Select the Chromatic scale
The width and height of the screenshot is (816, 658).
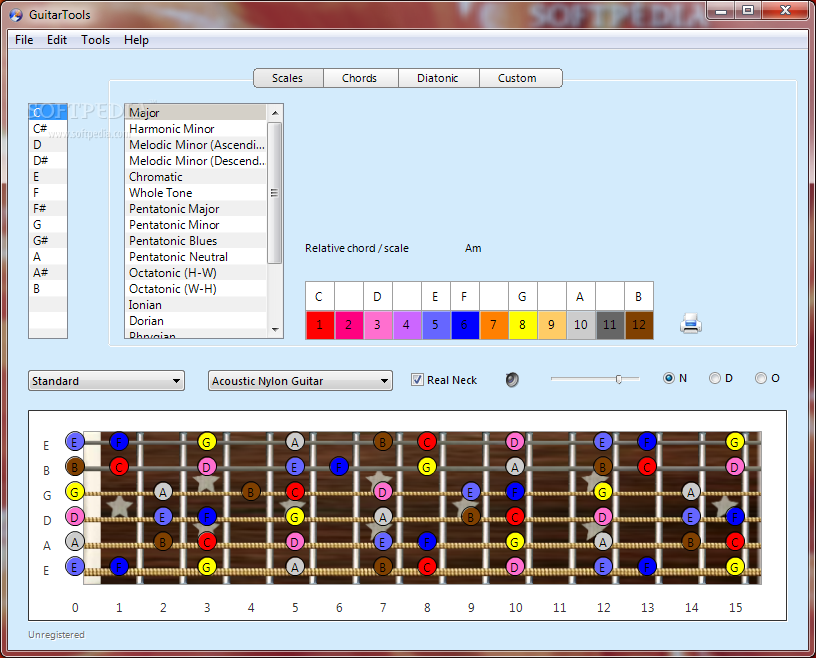[x=196, y=176]
